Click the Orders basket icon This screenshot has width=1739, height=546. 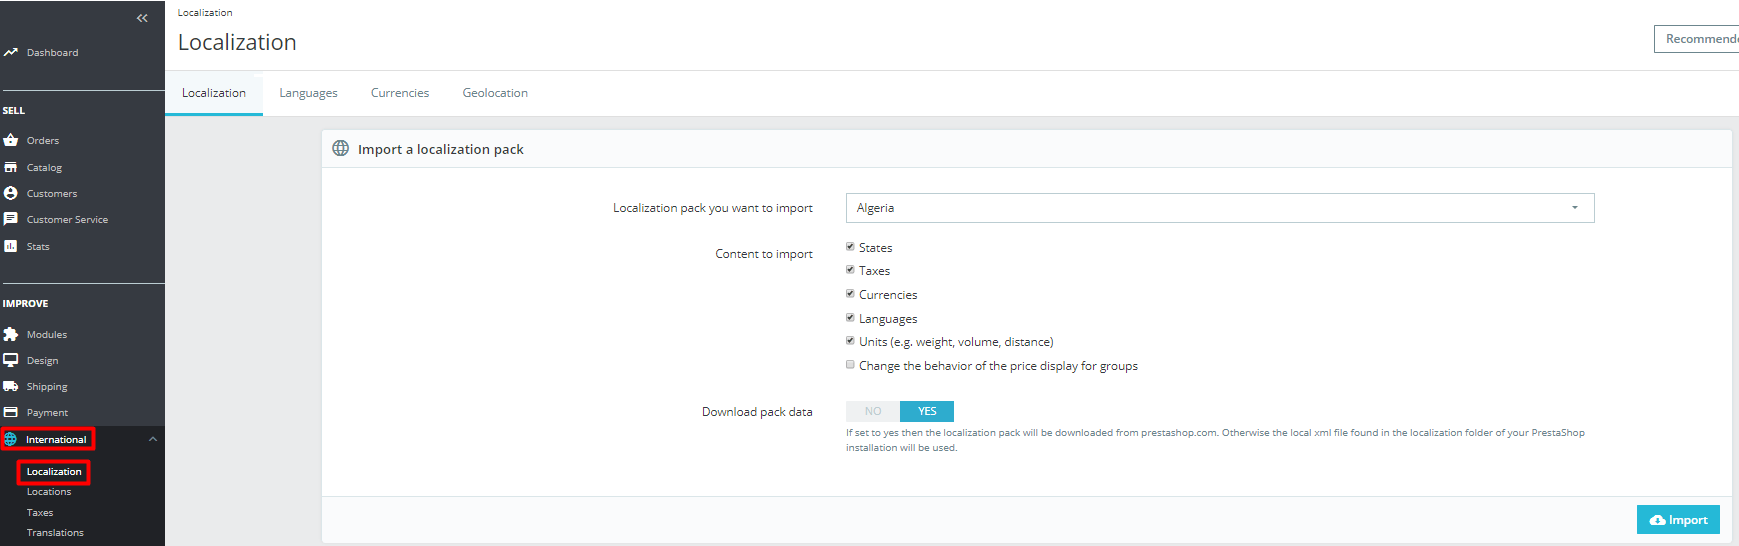click(x=10, y=140)
